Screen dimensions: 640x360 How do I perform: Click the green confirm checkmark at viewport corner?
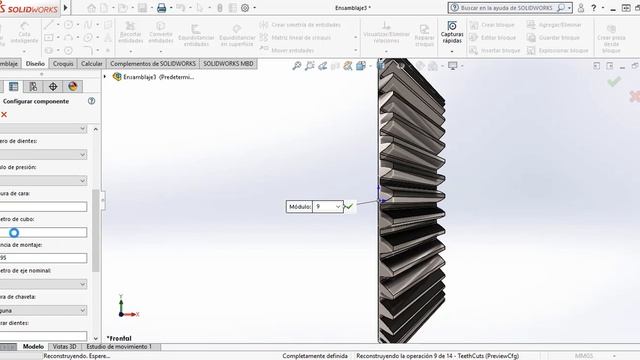[x=614, y=82]
